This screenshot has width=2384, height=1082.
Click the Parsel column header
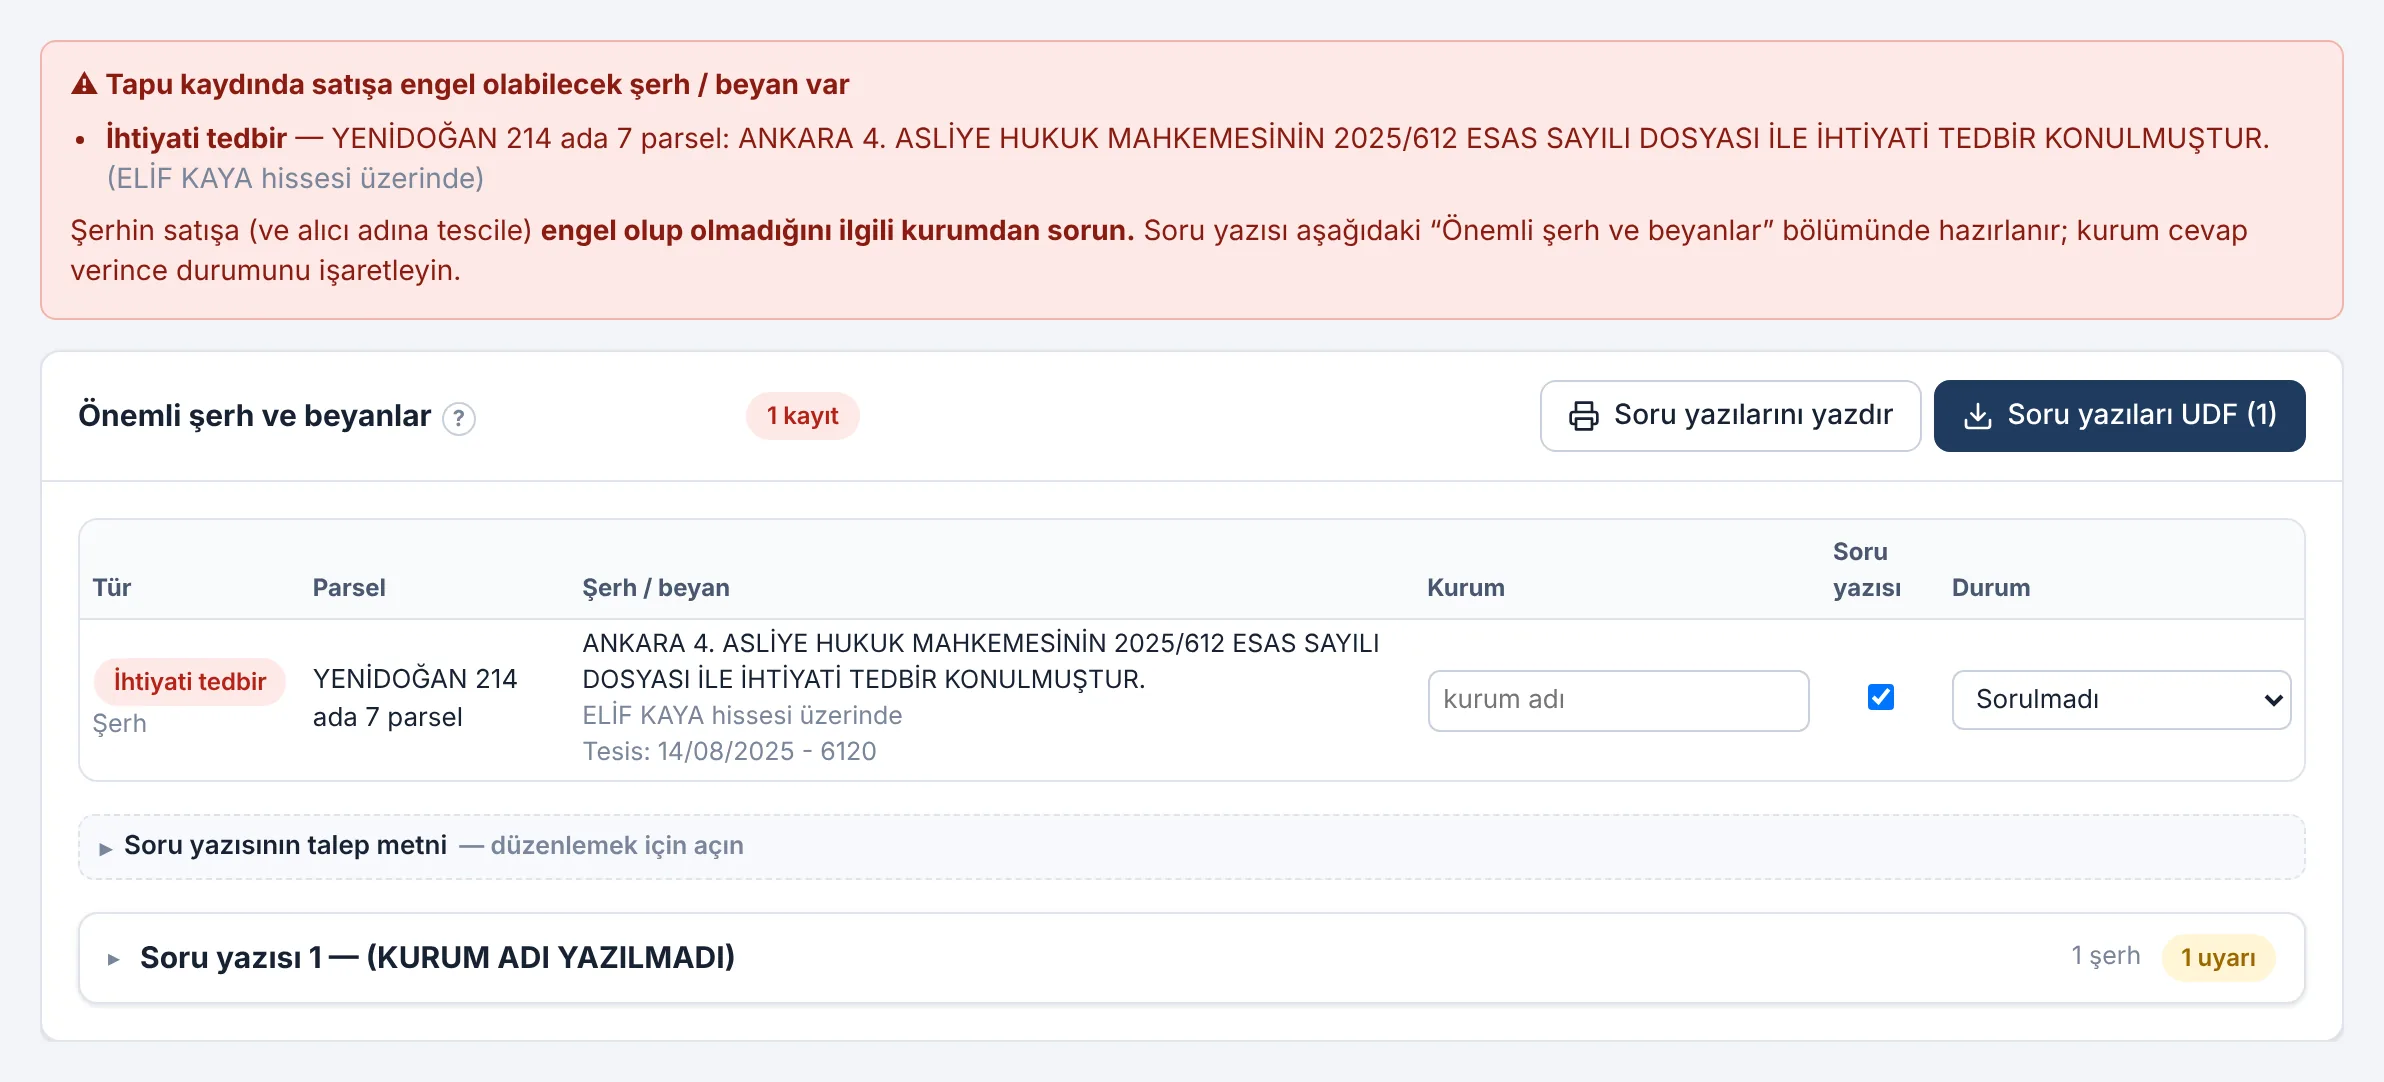click(x=349, y=588)
